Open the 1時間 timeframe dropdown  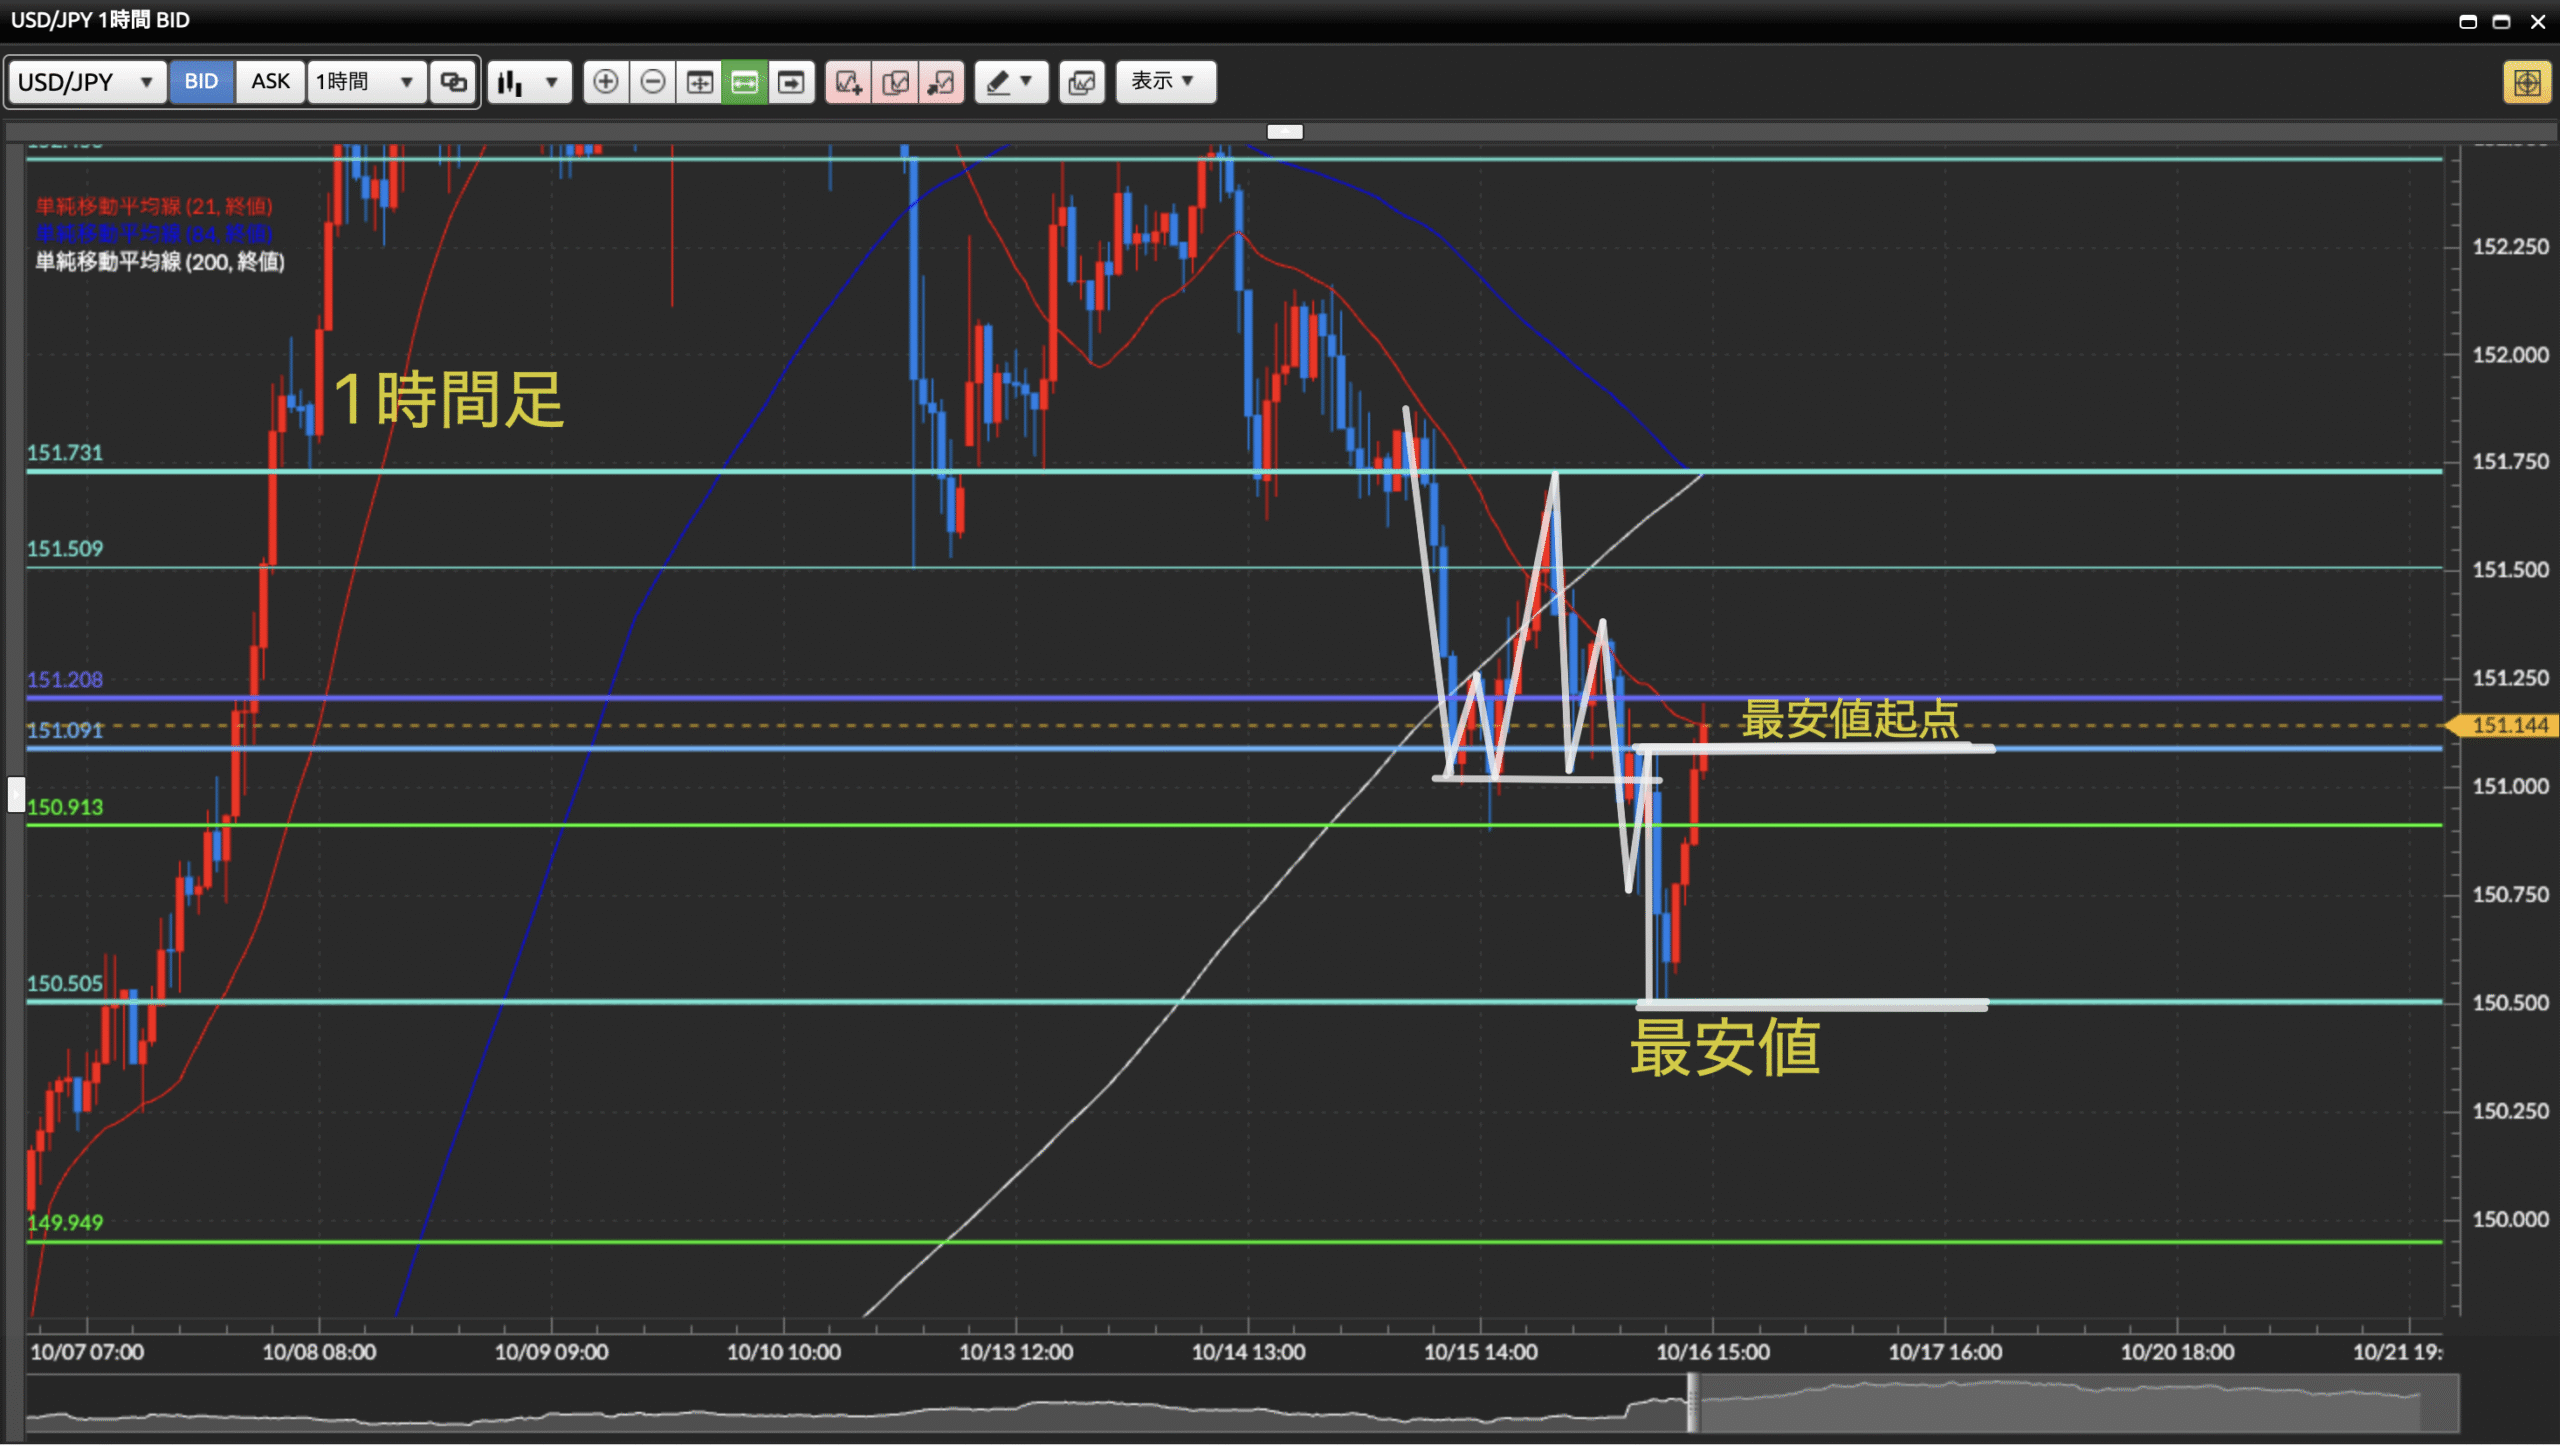click(365, 82)
